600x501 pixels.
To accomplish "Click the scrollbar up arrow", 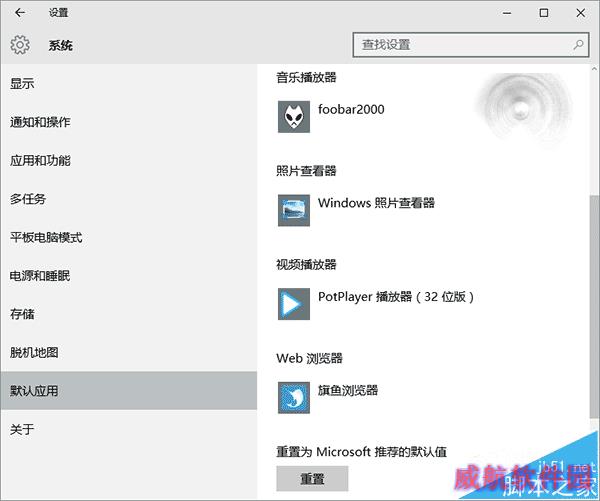I will 594,69.
